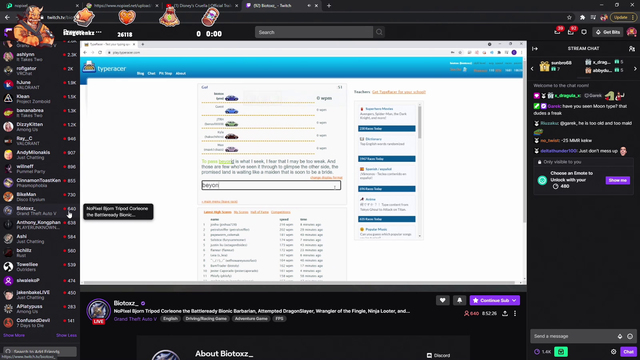The image size is (640, 360).
Task: Switch to Disney's Cruella trailer tab
Action: coord(202,6)
